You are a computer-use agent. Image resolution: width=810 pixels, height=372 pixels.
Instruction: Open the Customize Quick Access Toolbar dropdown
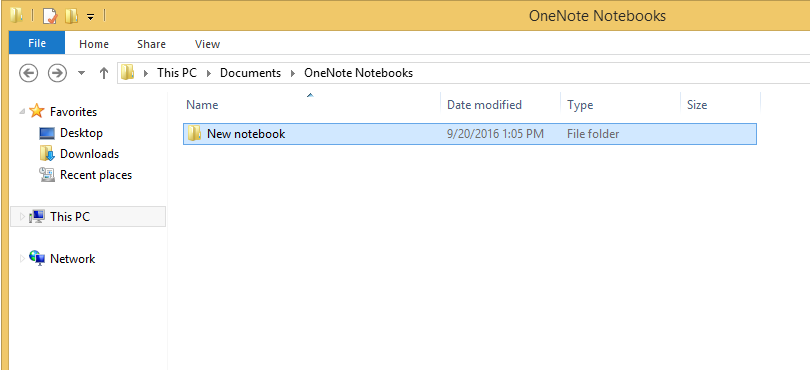(x=90, y=17)
